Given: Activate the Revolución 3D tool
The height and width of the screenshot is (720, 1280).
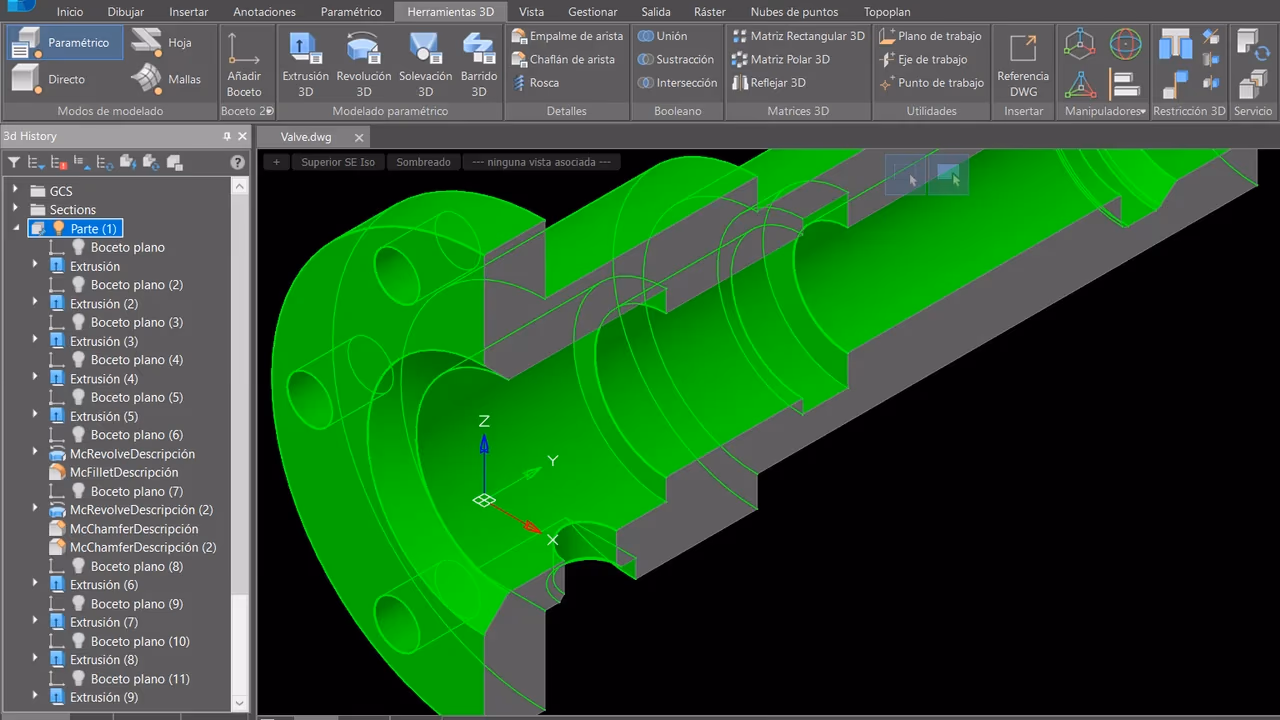Looking at the screenshot, I should pos(364,64).
